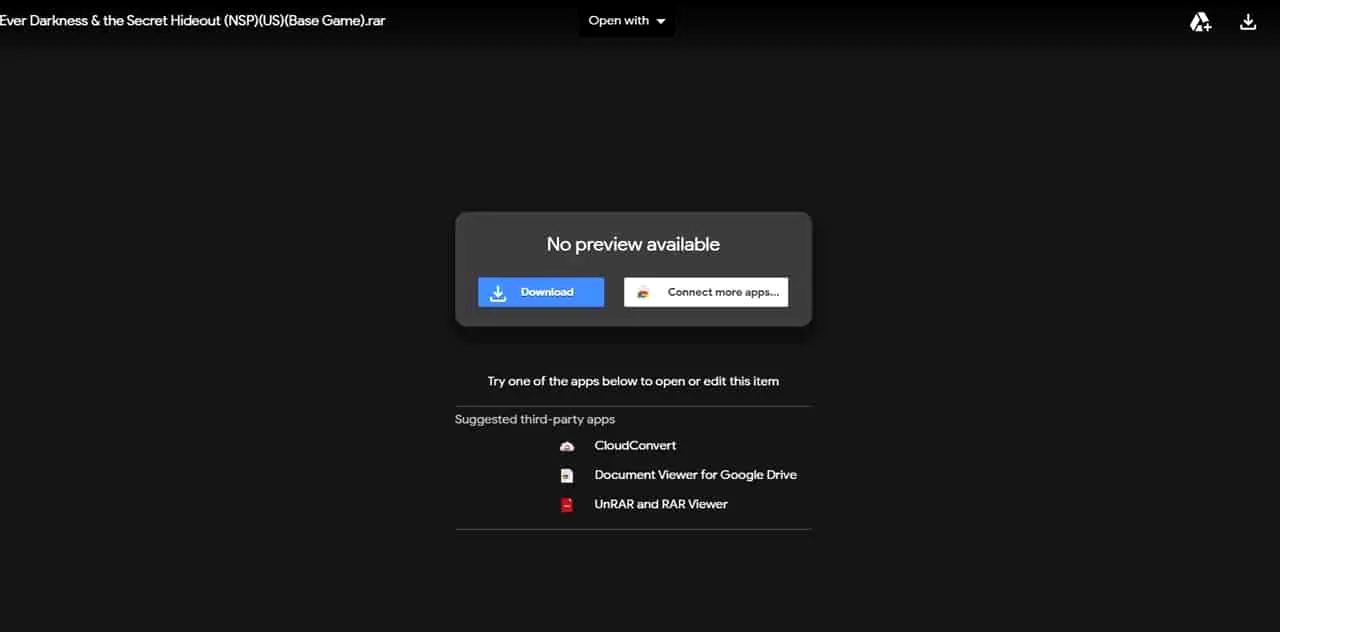Click the Add shortcut to Drive icon

[x=1200, y=21]
